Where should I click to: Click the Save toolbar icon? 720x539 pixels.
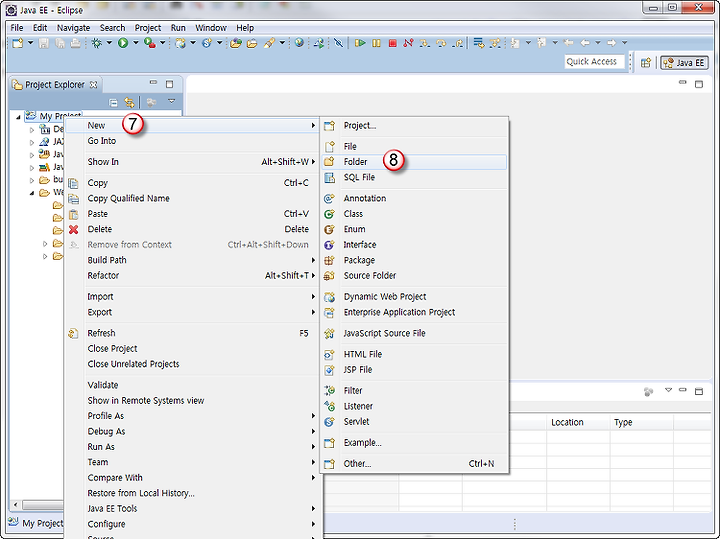44,43
